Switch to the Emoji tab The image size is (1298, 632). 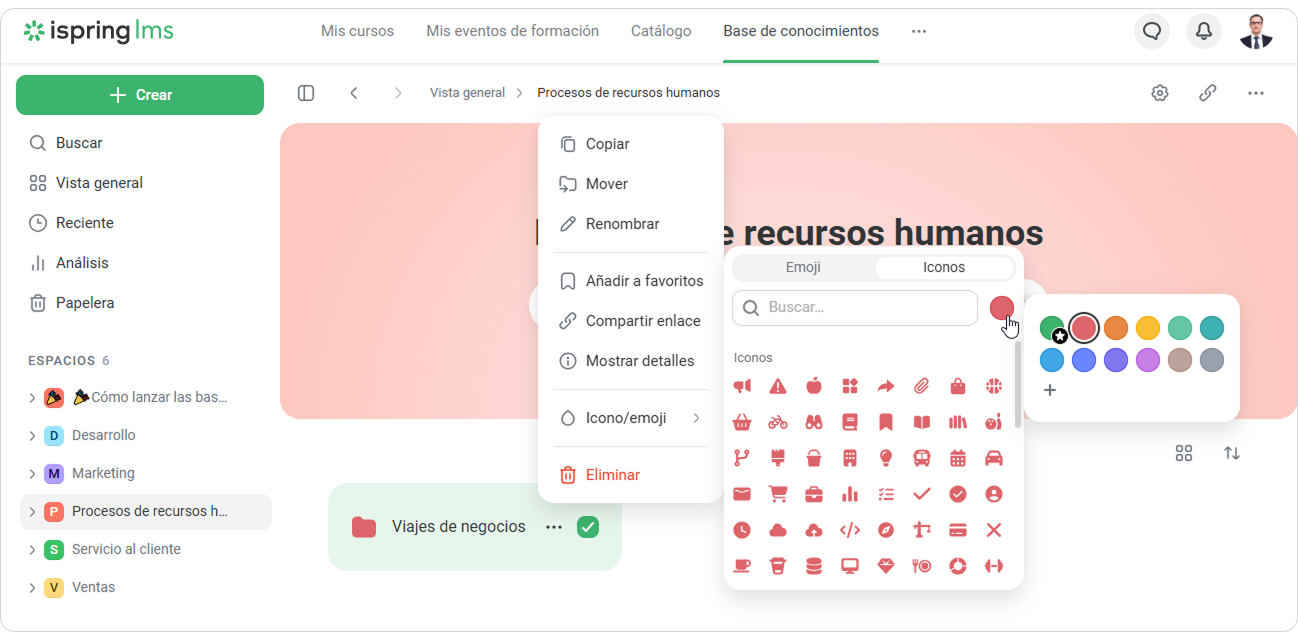click(x=803, y=267)
